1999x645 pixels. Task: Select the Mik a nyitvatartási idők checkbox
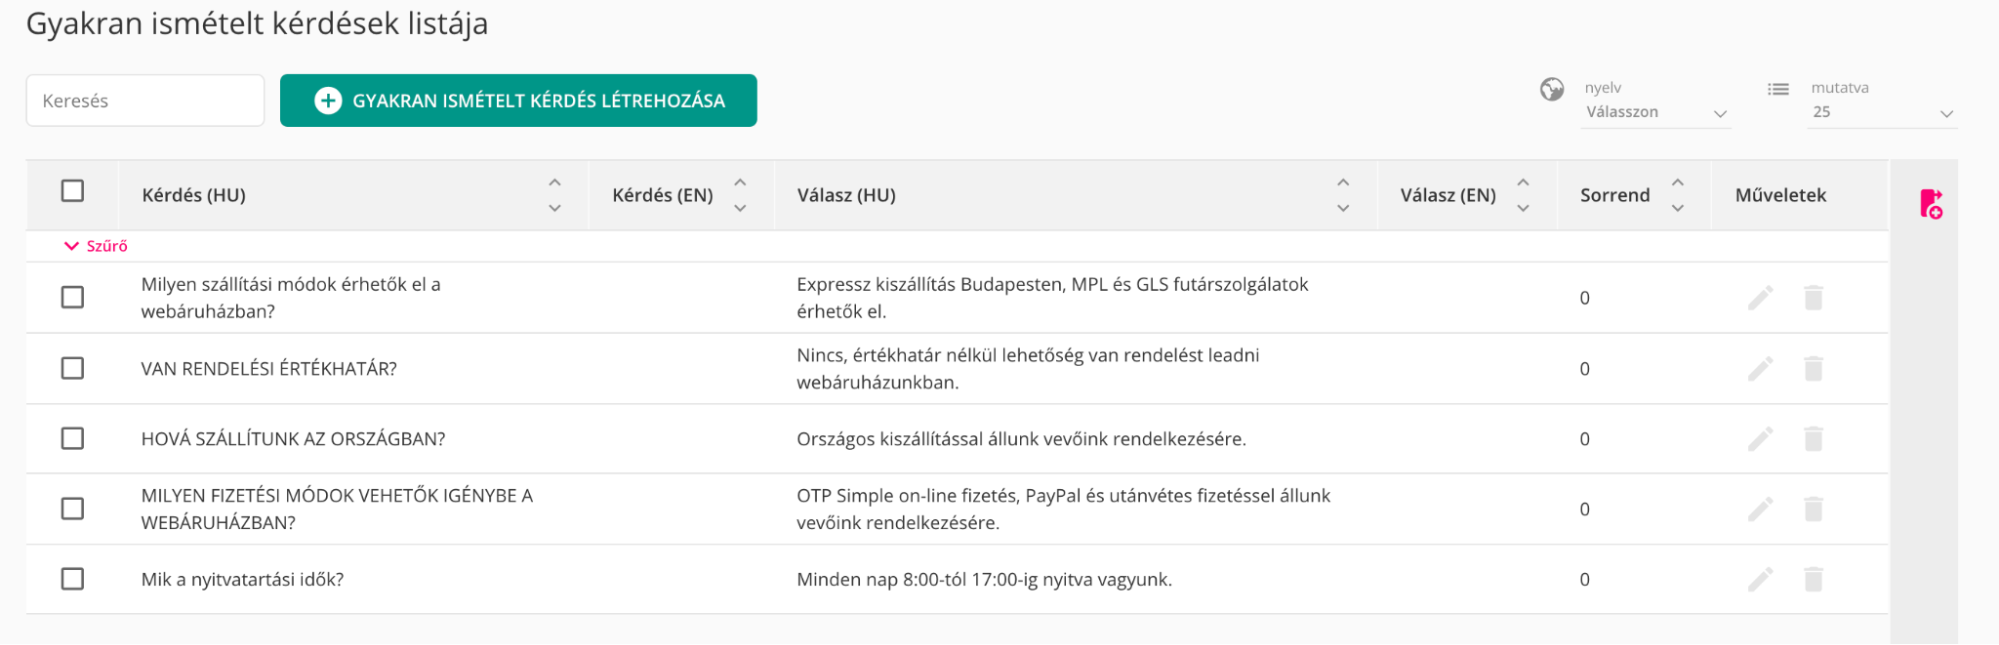click(x=73, y=579)
